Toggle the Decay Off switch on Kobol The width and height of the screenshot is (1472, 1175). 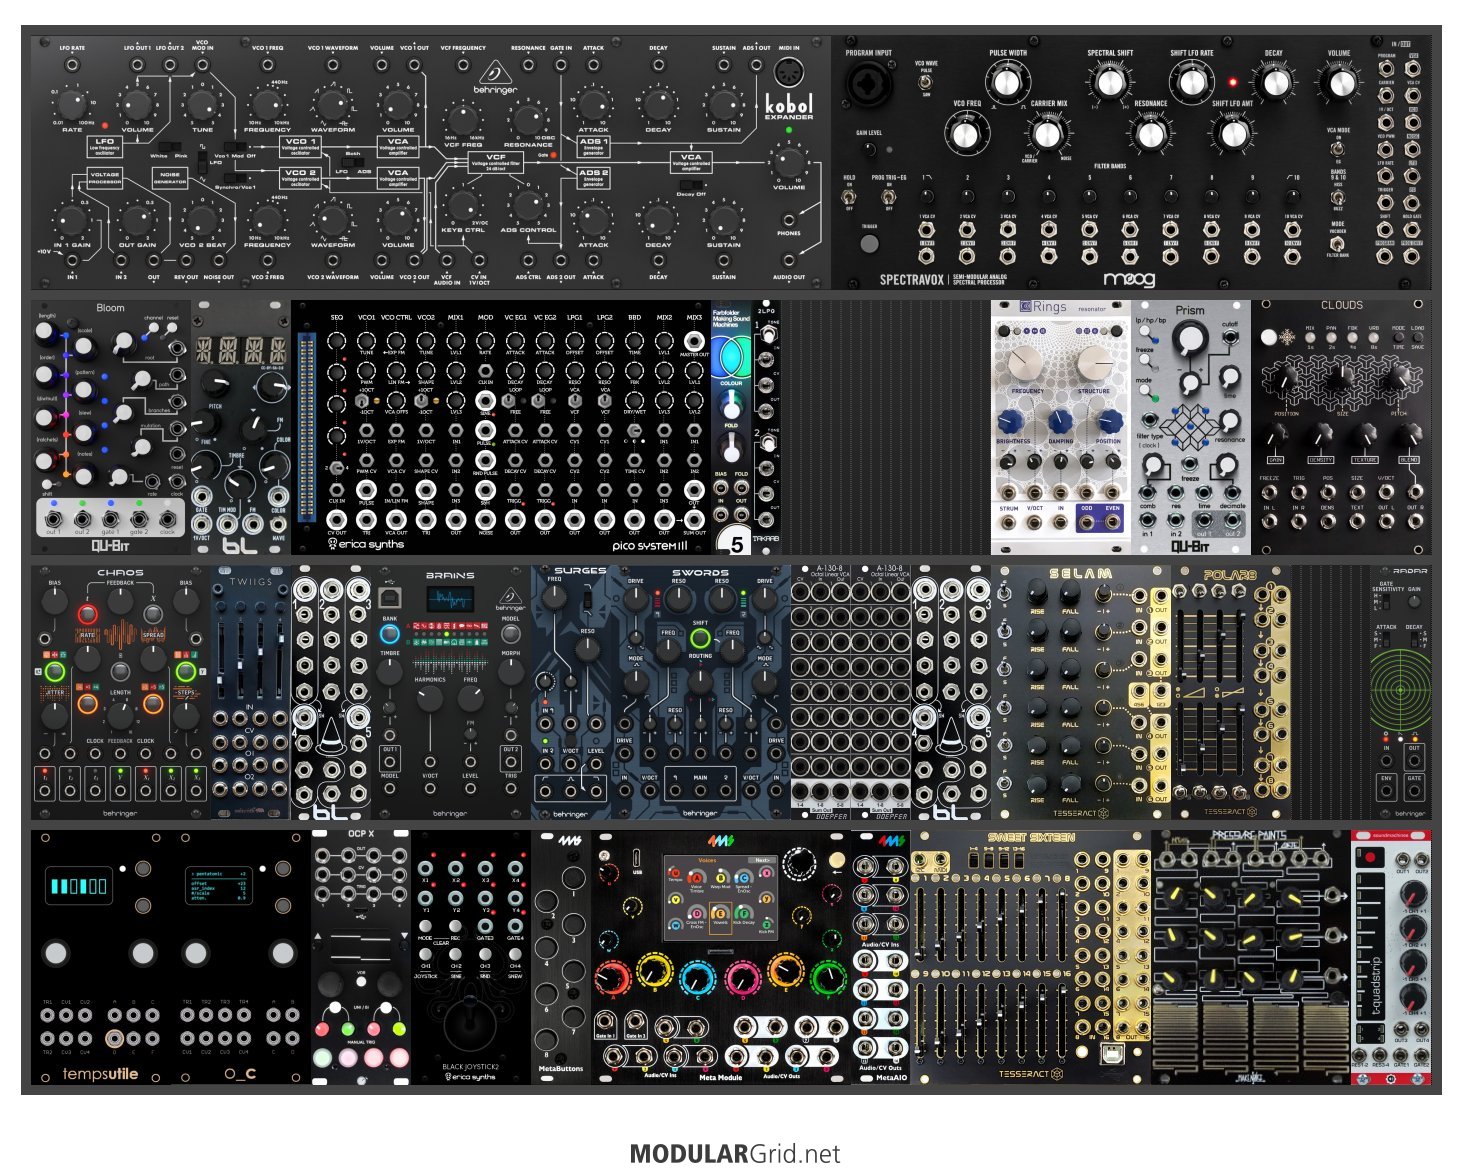click(689, 184)
